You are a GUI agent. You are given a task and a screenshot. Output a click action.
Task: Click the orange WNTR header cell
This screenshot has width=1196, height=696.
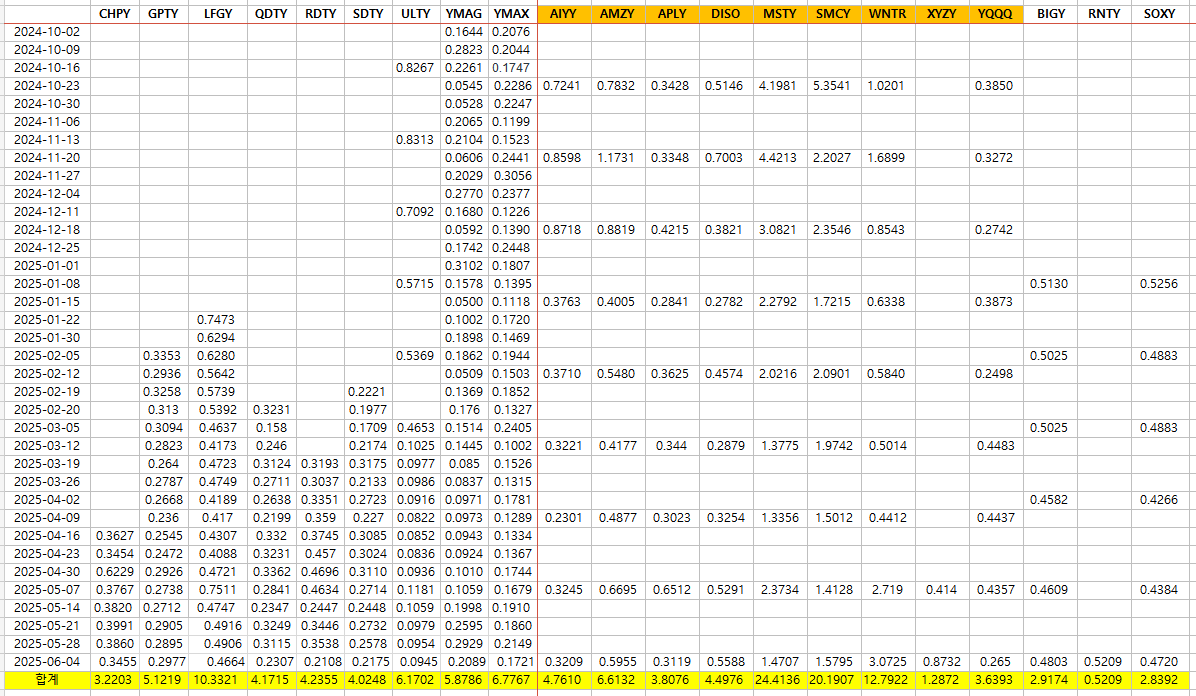point(888,14)
